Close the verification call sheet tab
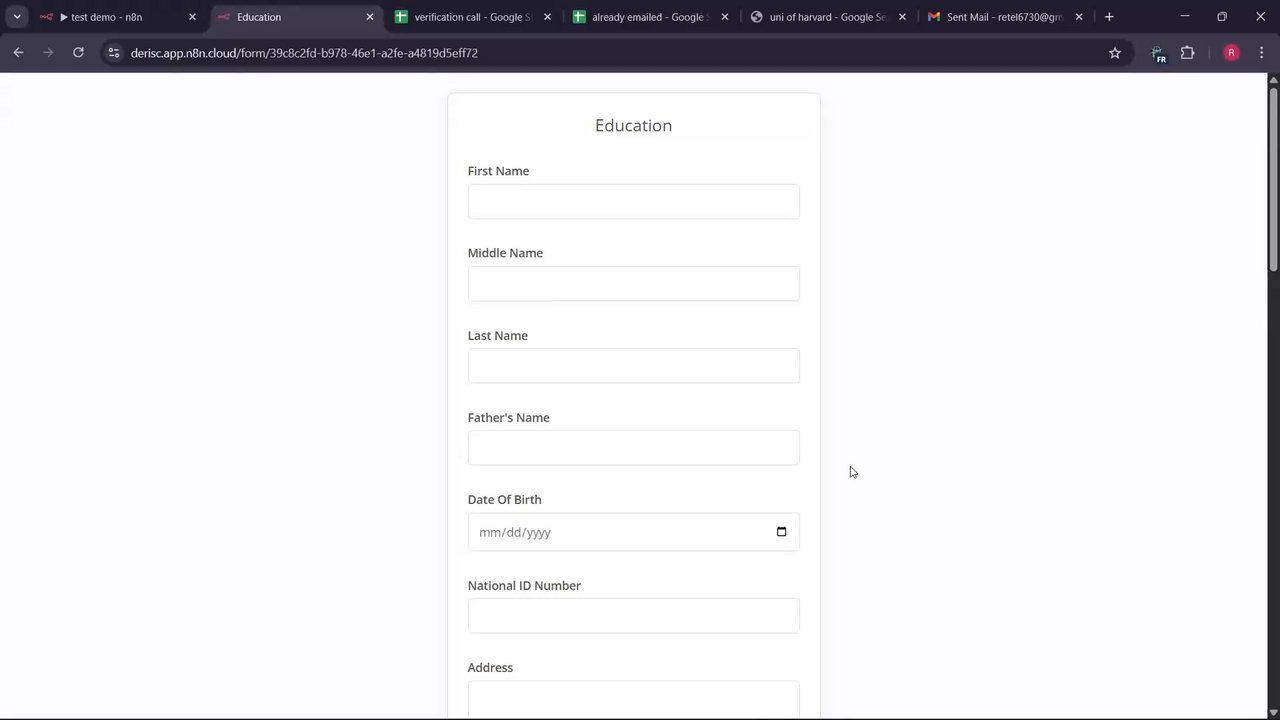This screenshot has width=1280, height=720. tap(547, 17)
